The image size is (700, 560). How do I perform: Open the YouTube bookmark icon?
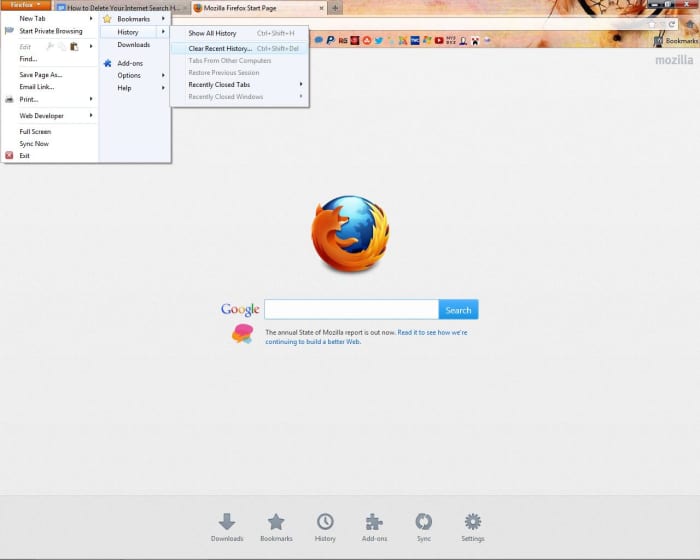click(x=439, y=41)
